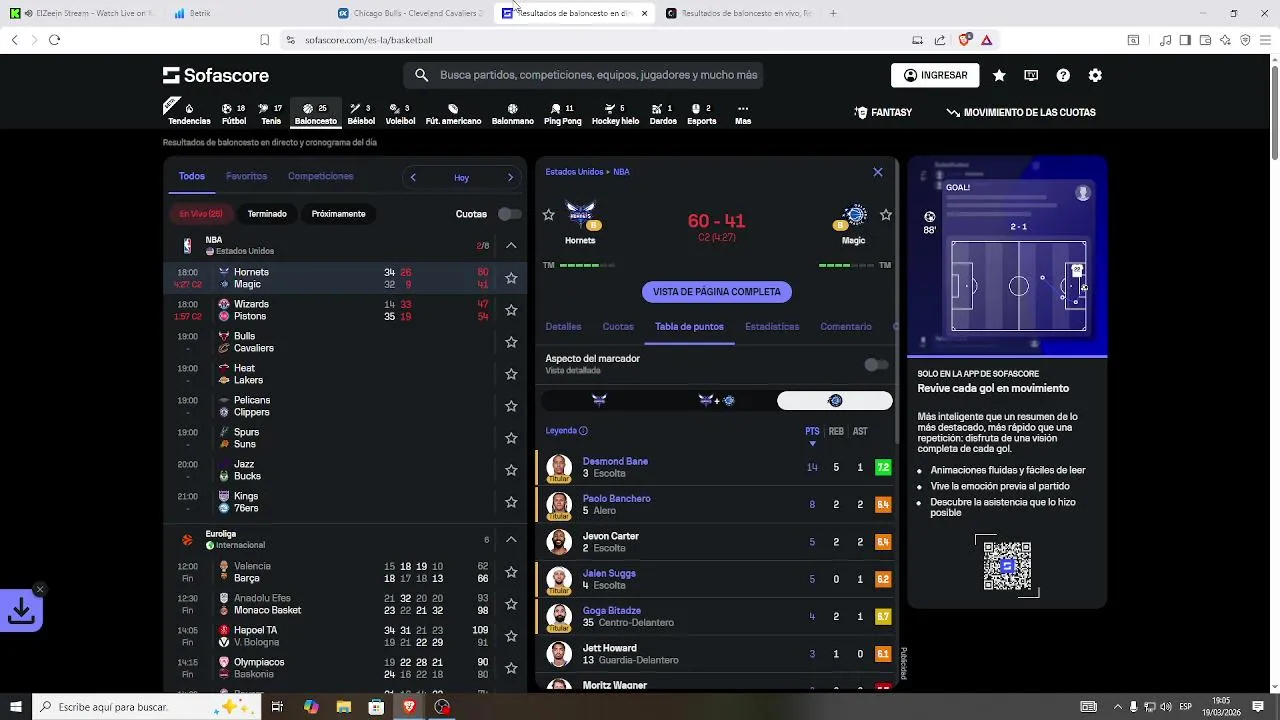Switch to Favoritos tab
Viewport: 1280px width, 720px height.
(246, 176)
